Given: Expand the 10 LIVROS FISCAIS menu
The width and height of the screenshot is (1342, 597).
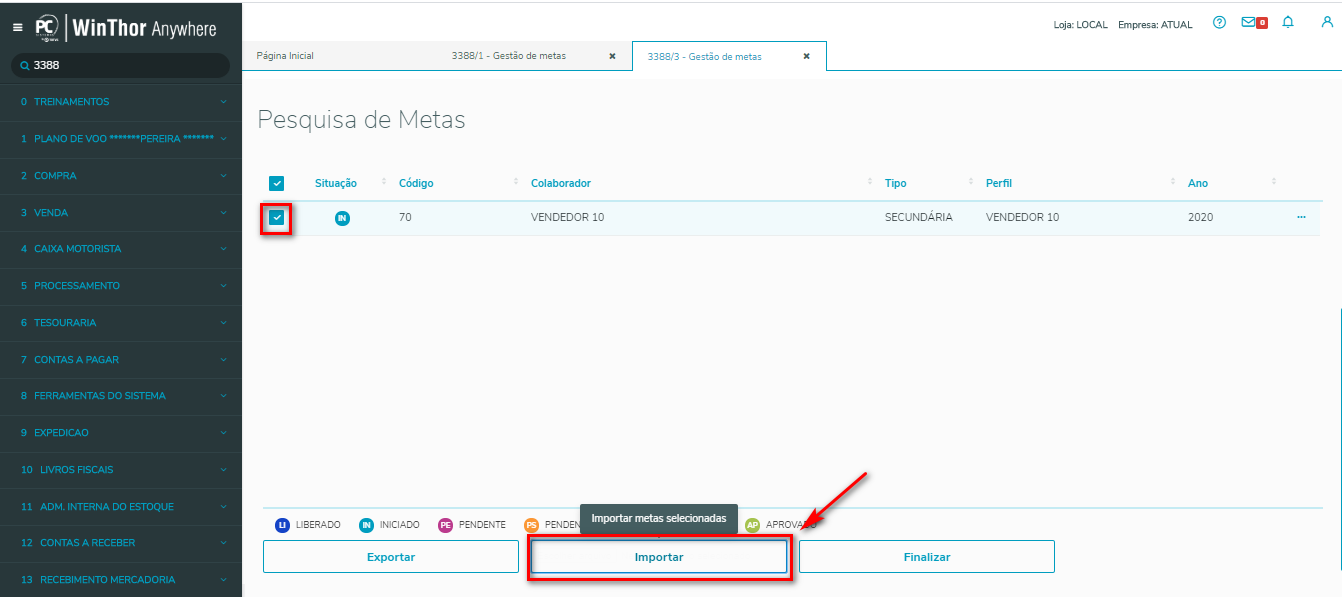Looking at the screenshot, I should click(121, 470).
